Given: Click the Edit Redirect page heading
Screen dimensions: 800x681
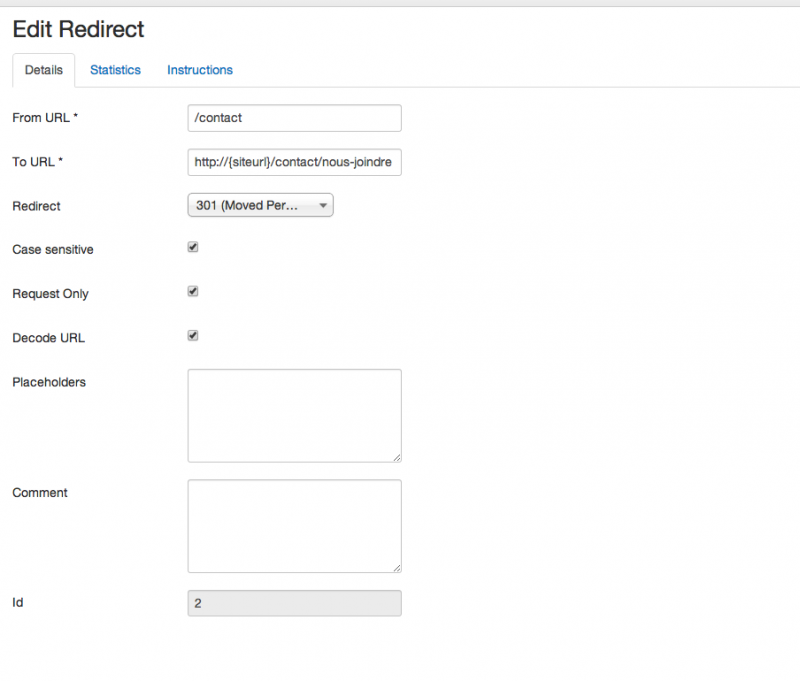Looking at the screenshot, I should point(78,30).
